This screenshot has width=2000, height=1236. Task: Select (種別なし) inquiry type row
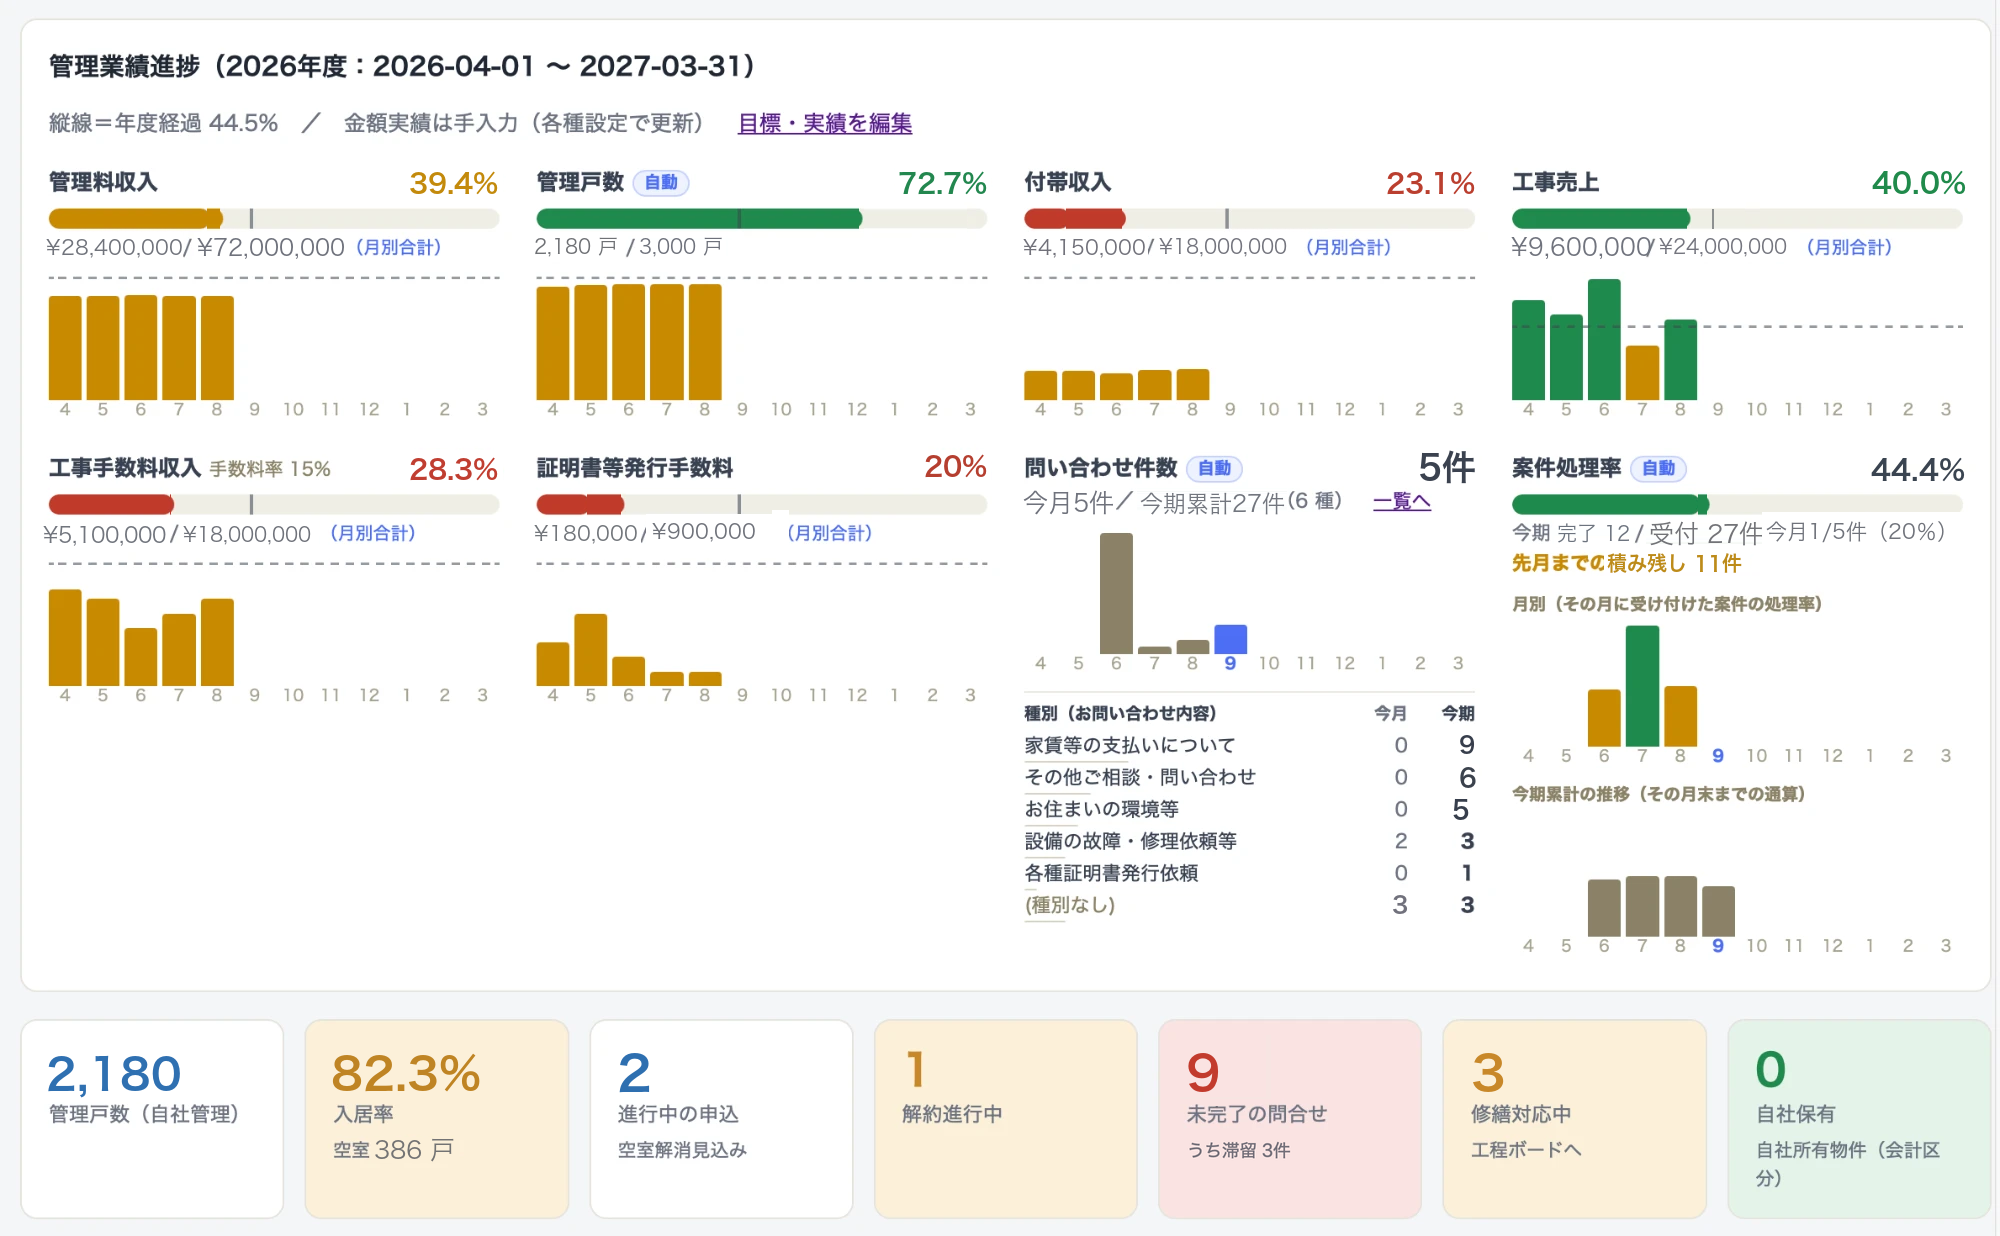1249,905
